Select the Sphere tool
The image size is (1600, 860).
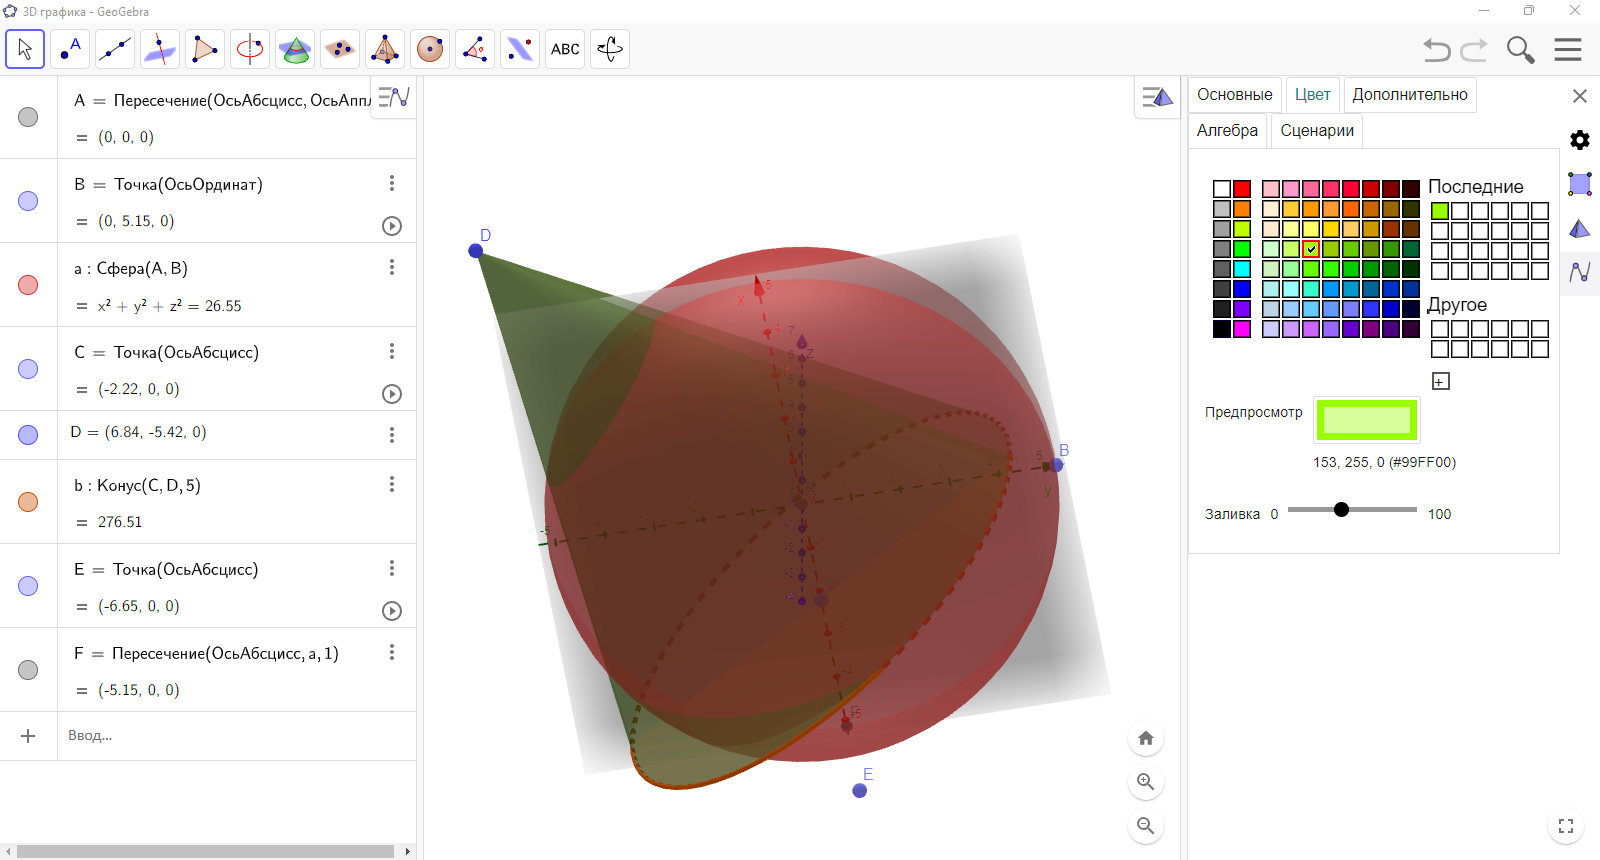coord(430,49)
